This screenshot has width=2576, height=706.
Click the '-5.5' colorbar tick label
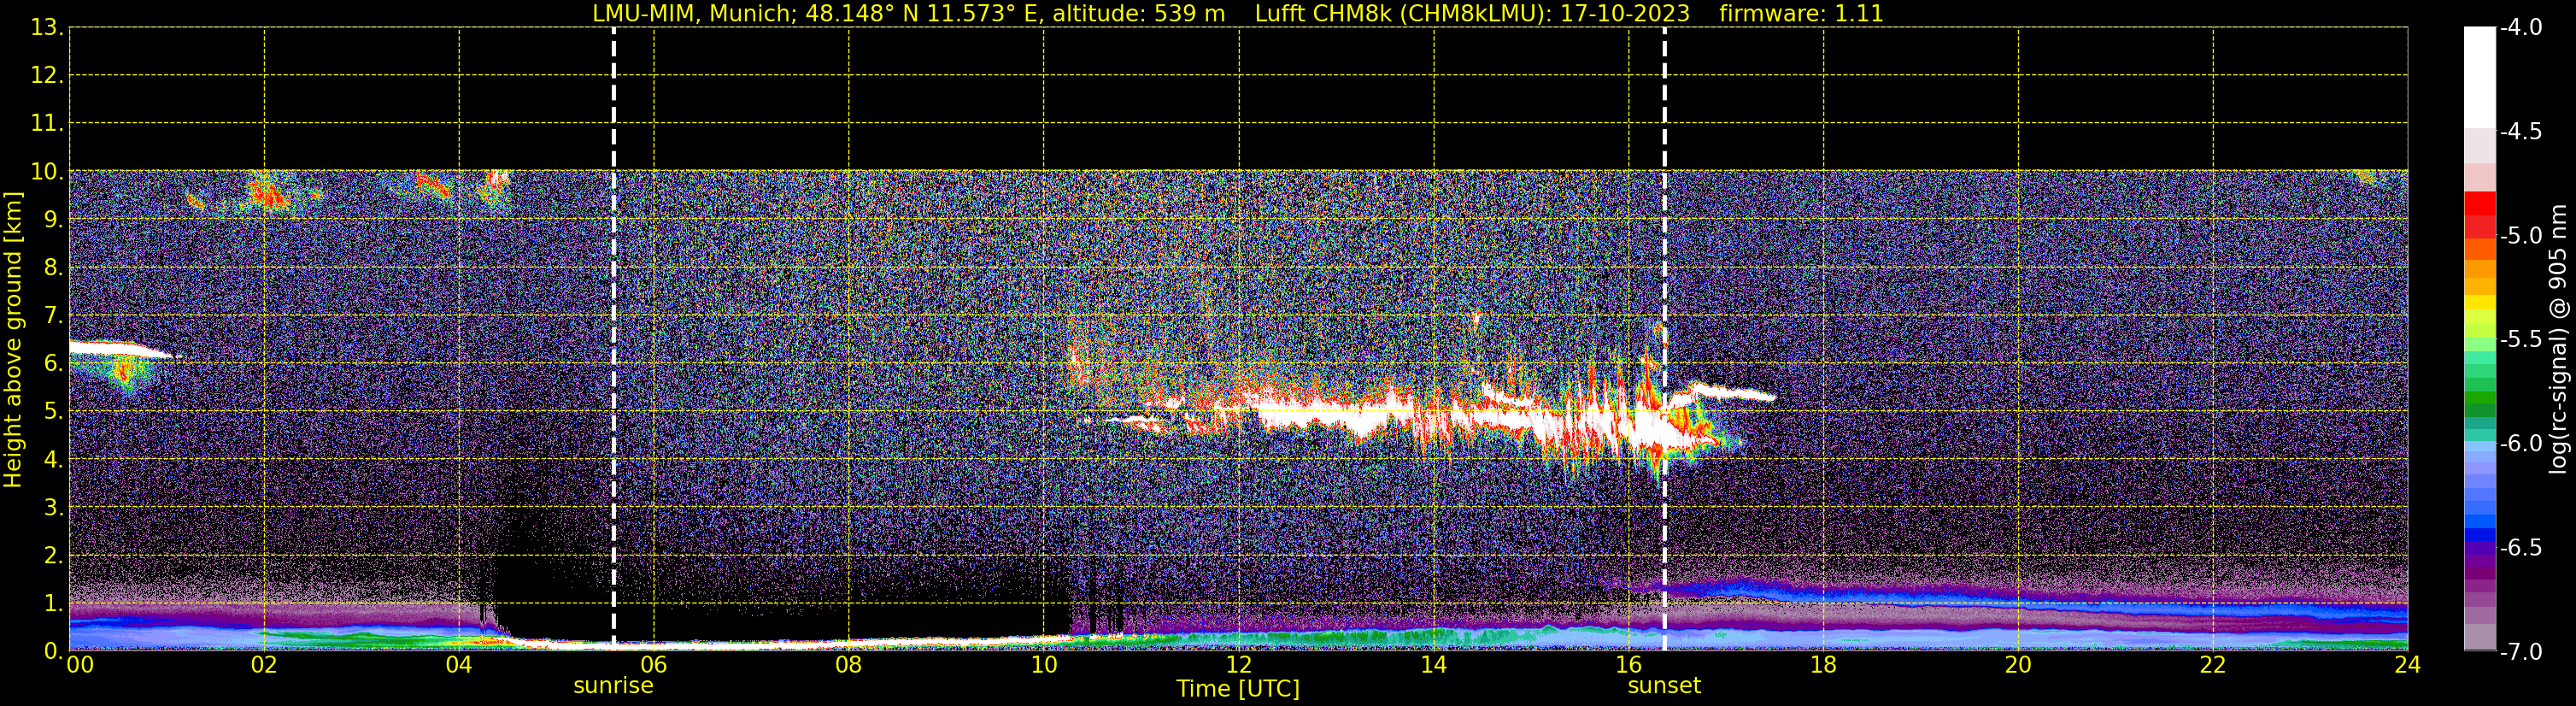(2521, 340)
